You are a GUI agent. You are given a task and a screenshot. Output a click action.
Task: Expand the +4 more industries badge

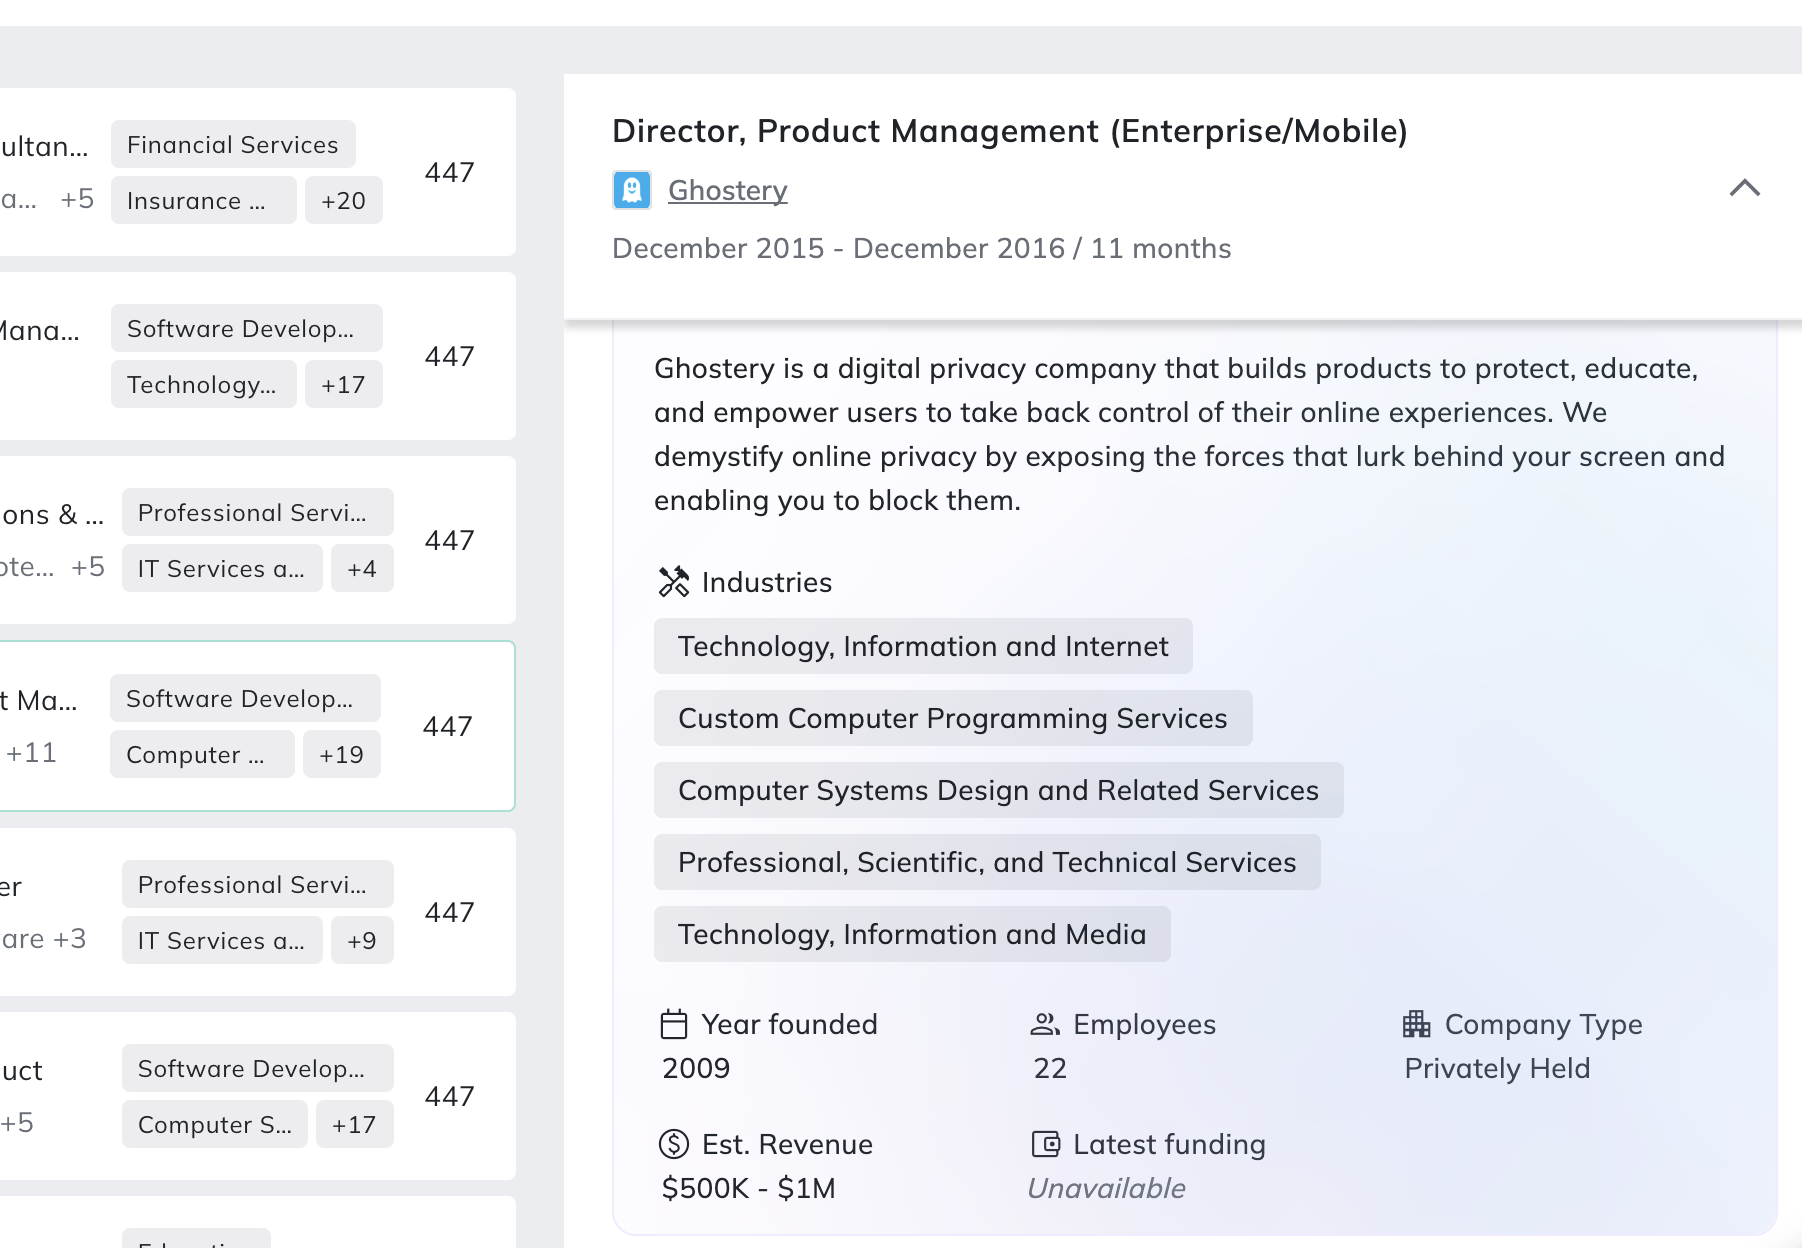click(x=362, y=568)
